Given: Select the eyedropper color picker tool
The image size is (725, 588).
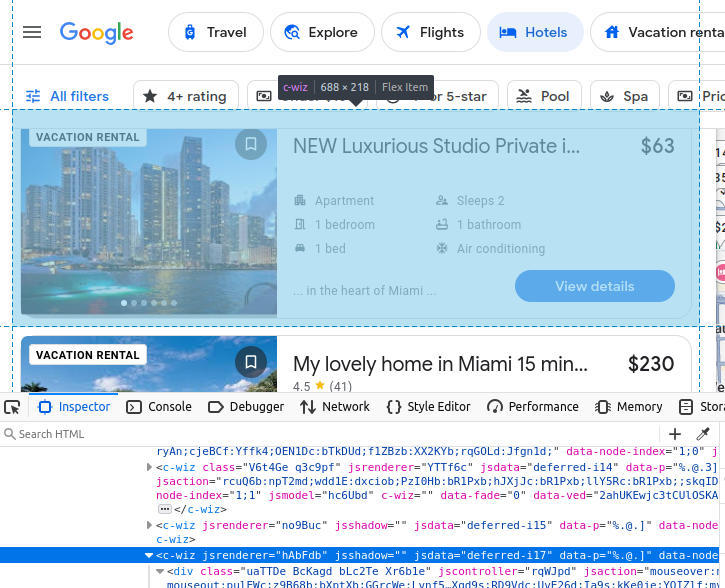Looking at the screenshot, I should pos(703,434).
